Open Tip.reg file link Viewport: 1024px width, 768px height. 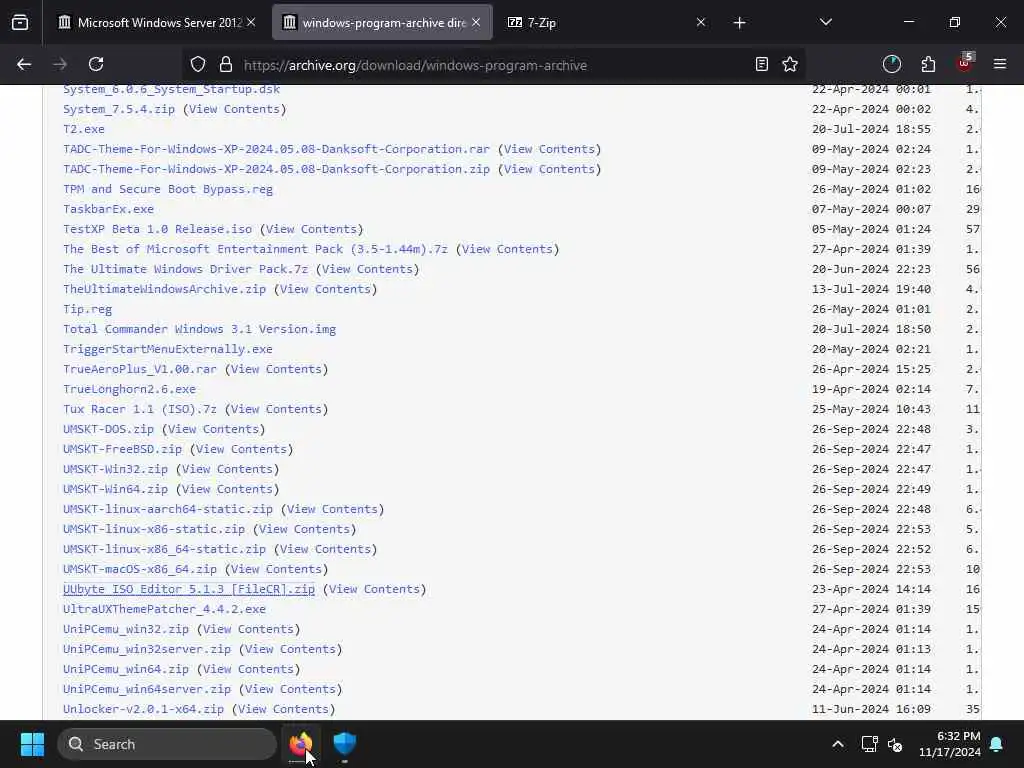88,310
